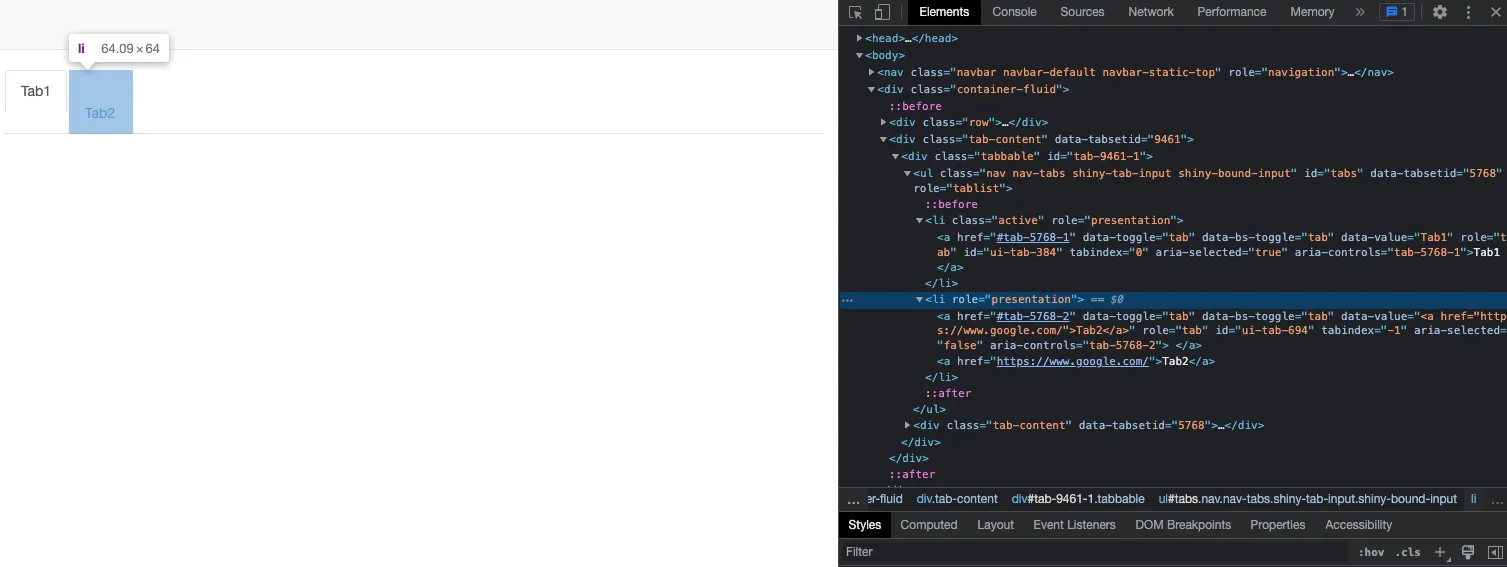Toggle the :hov element state button
This screenshot has width=1507, height=567.
(x=1371, y=552)
